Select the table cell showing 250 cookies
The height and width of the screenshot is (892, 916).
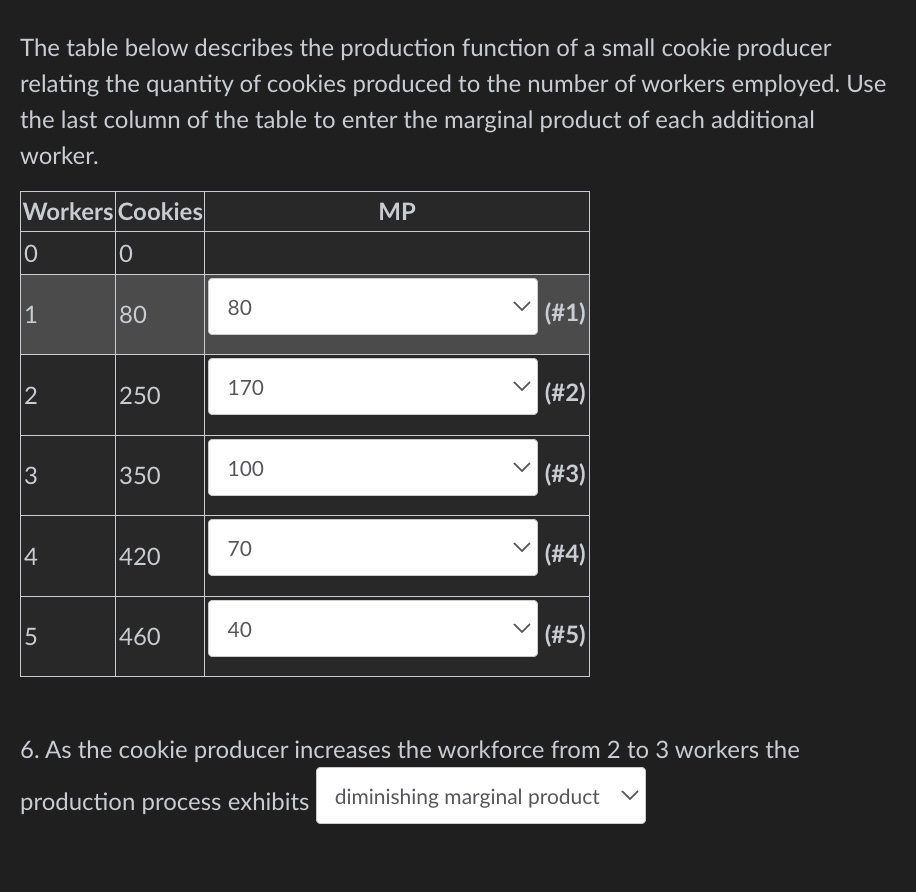point(159,395)
